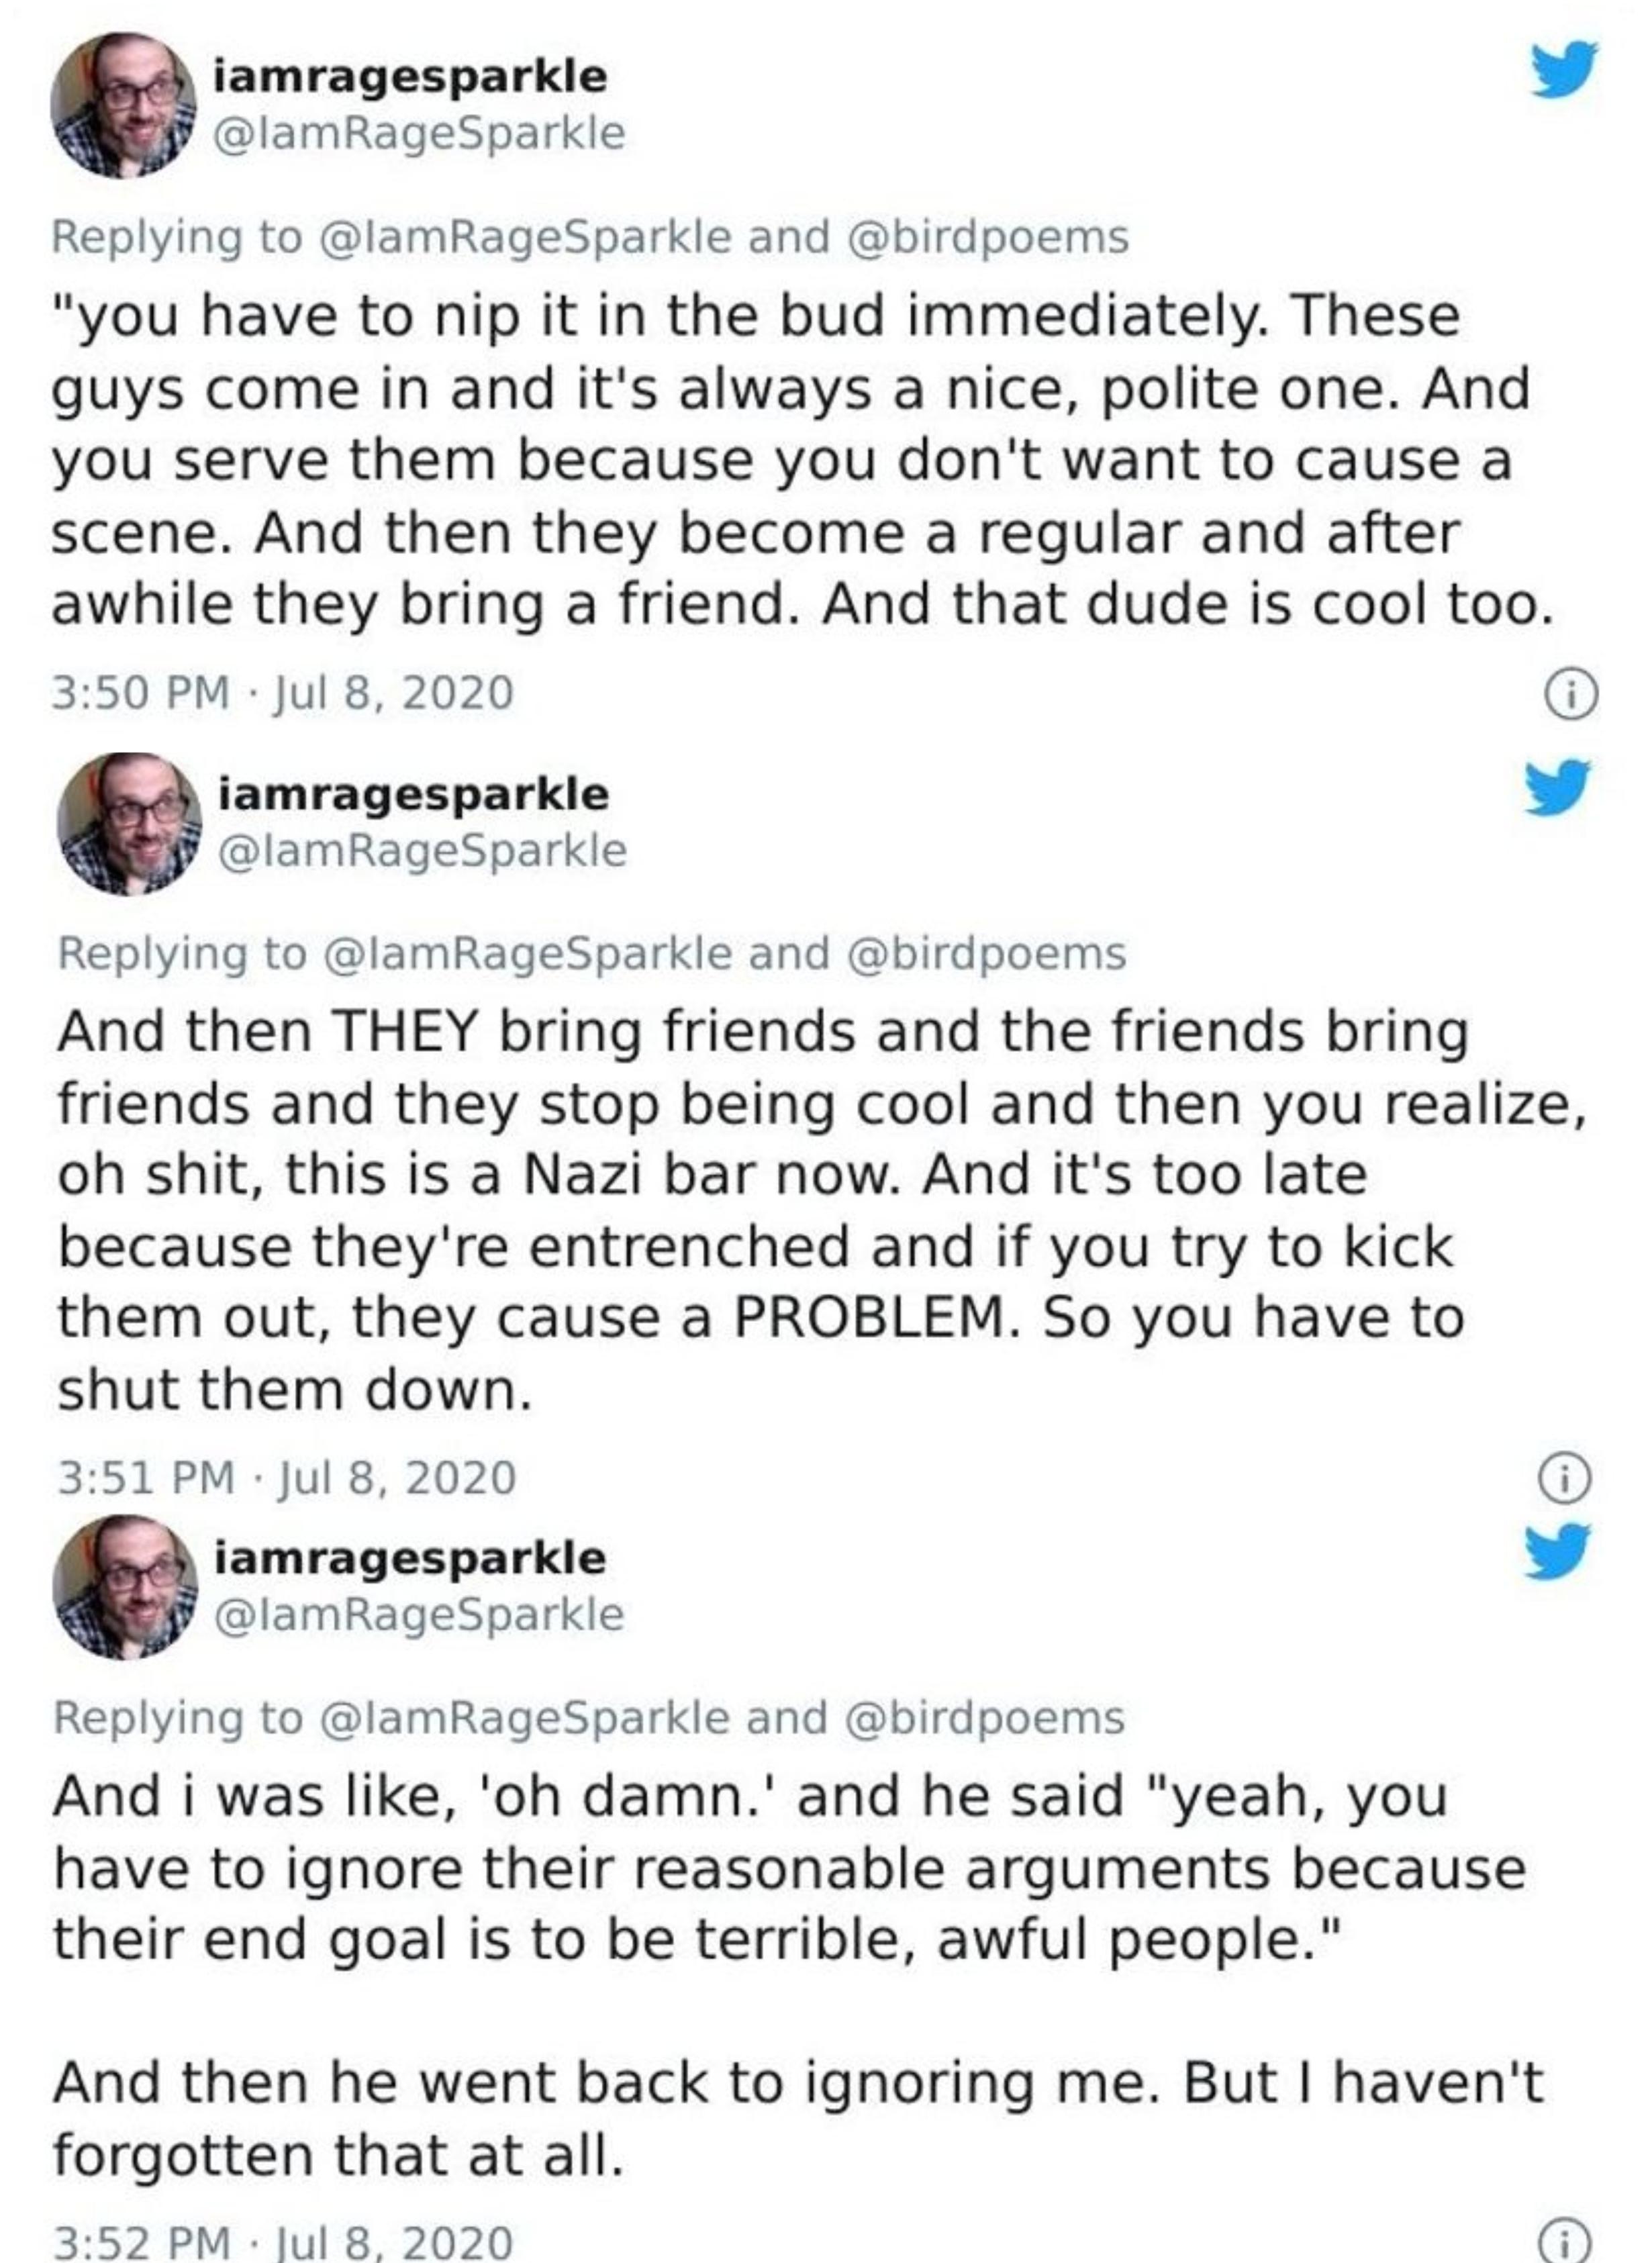Open the info icon on the 3:50 PM tweet
The image size is (1652, 2263).
pyautogui.click(x=1572, y=695)
